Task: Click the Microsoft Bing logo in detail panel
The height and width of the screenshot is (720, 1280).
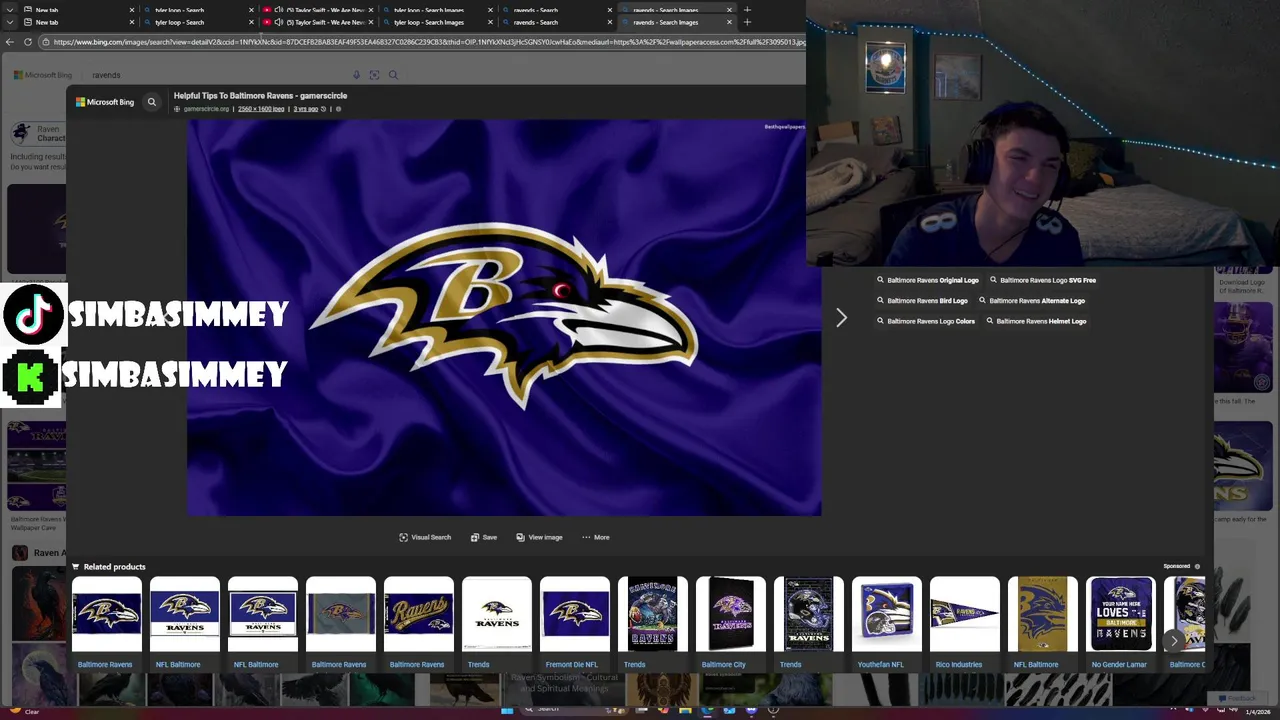Action: 105,102
